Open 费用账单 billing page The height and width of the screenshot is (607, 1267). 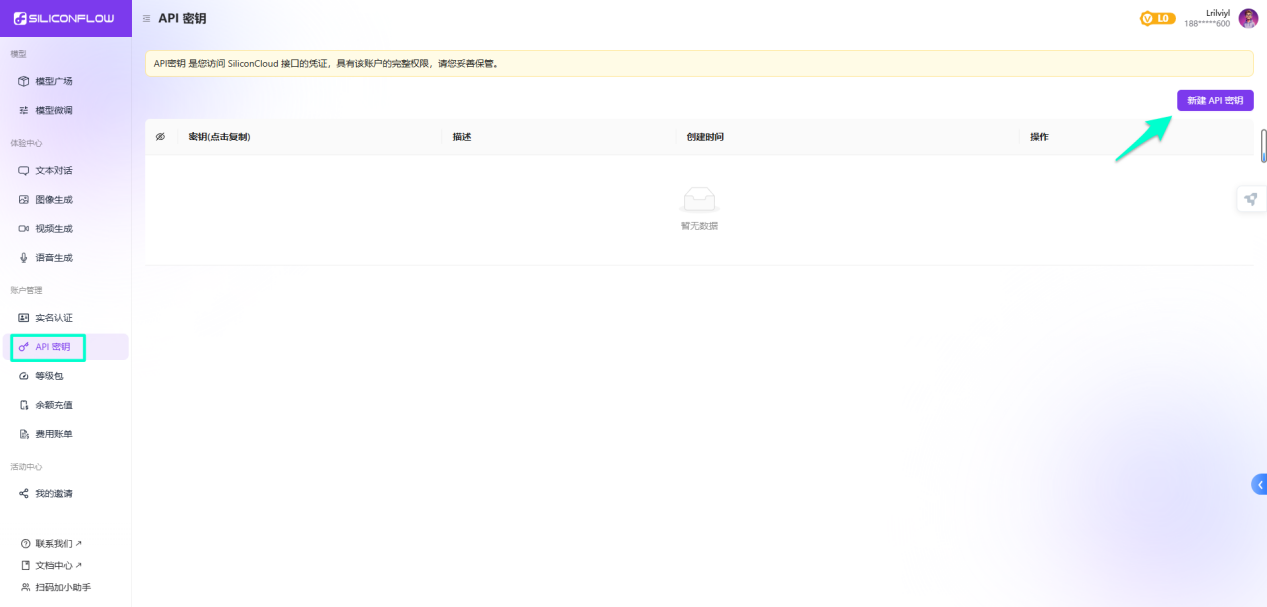pyautogui.click(x=54, y=434)
